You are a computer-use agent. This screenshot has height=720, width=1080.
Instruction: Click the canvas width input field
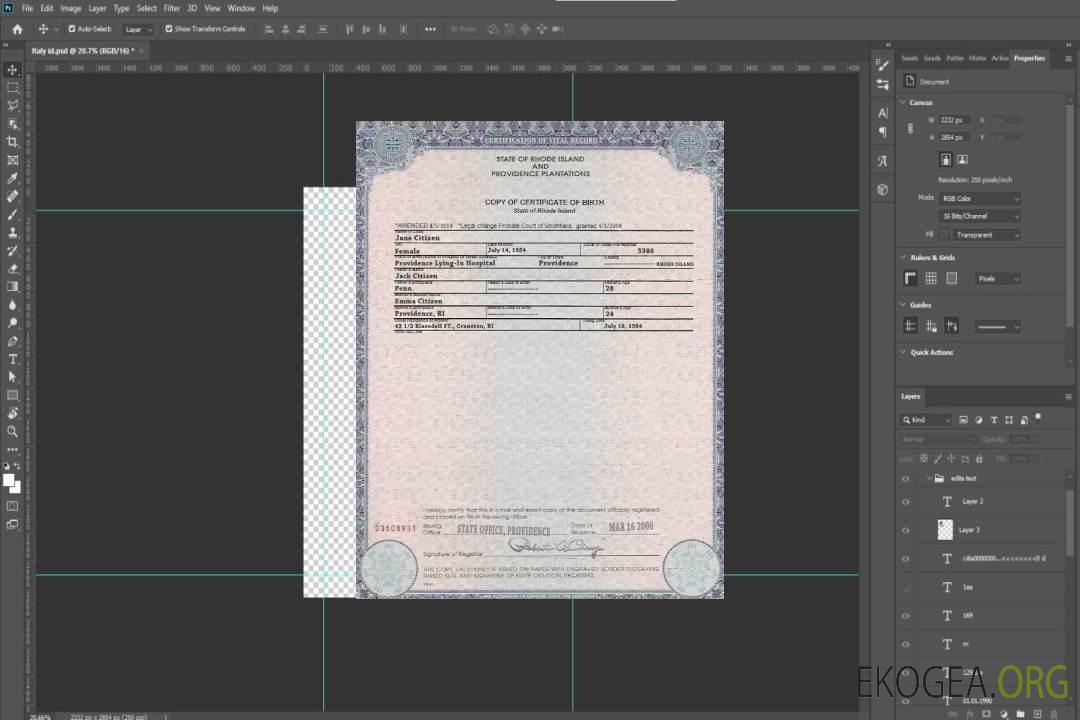tap(954, 120)
